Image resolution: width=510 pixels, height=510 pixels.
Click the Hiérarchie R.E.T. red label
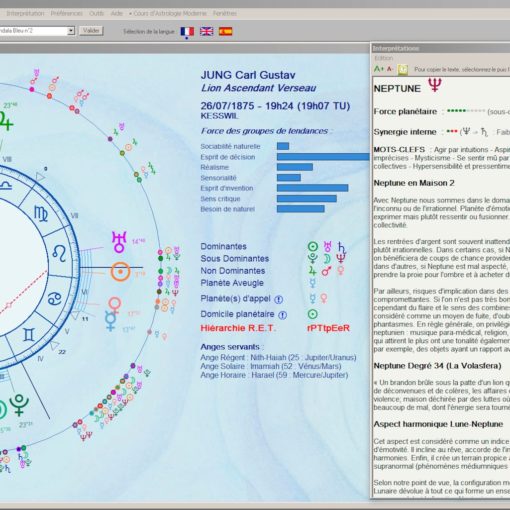pos(238,328)
